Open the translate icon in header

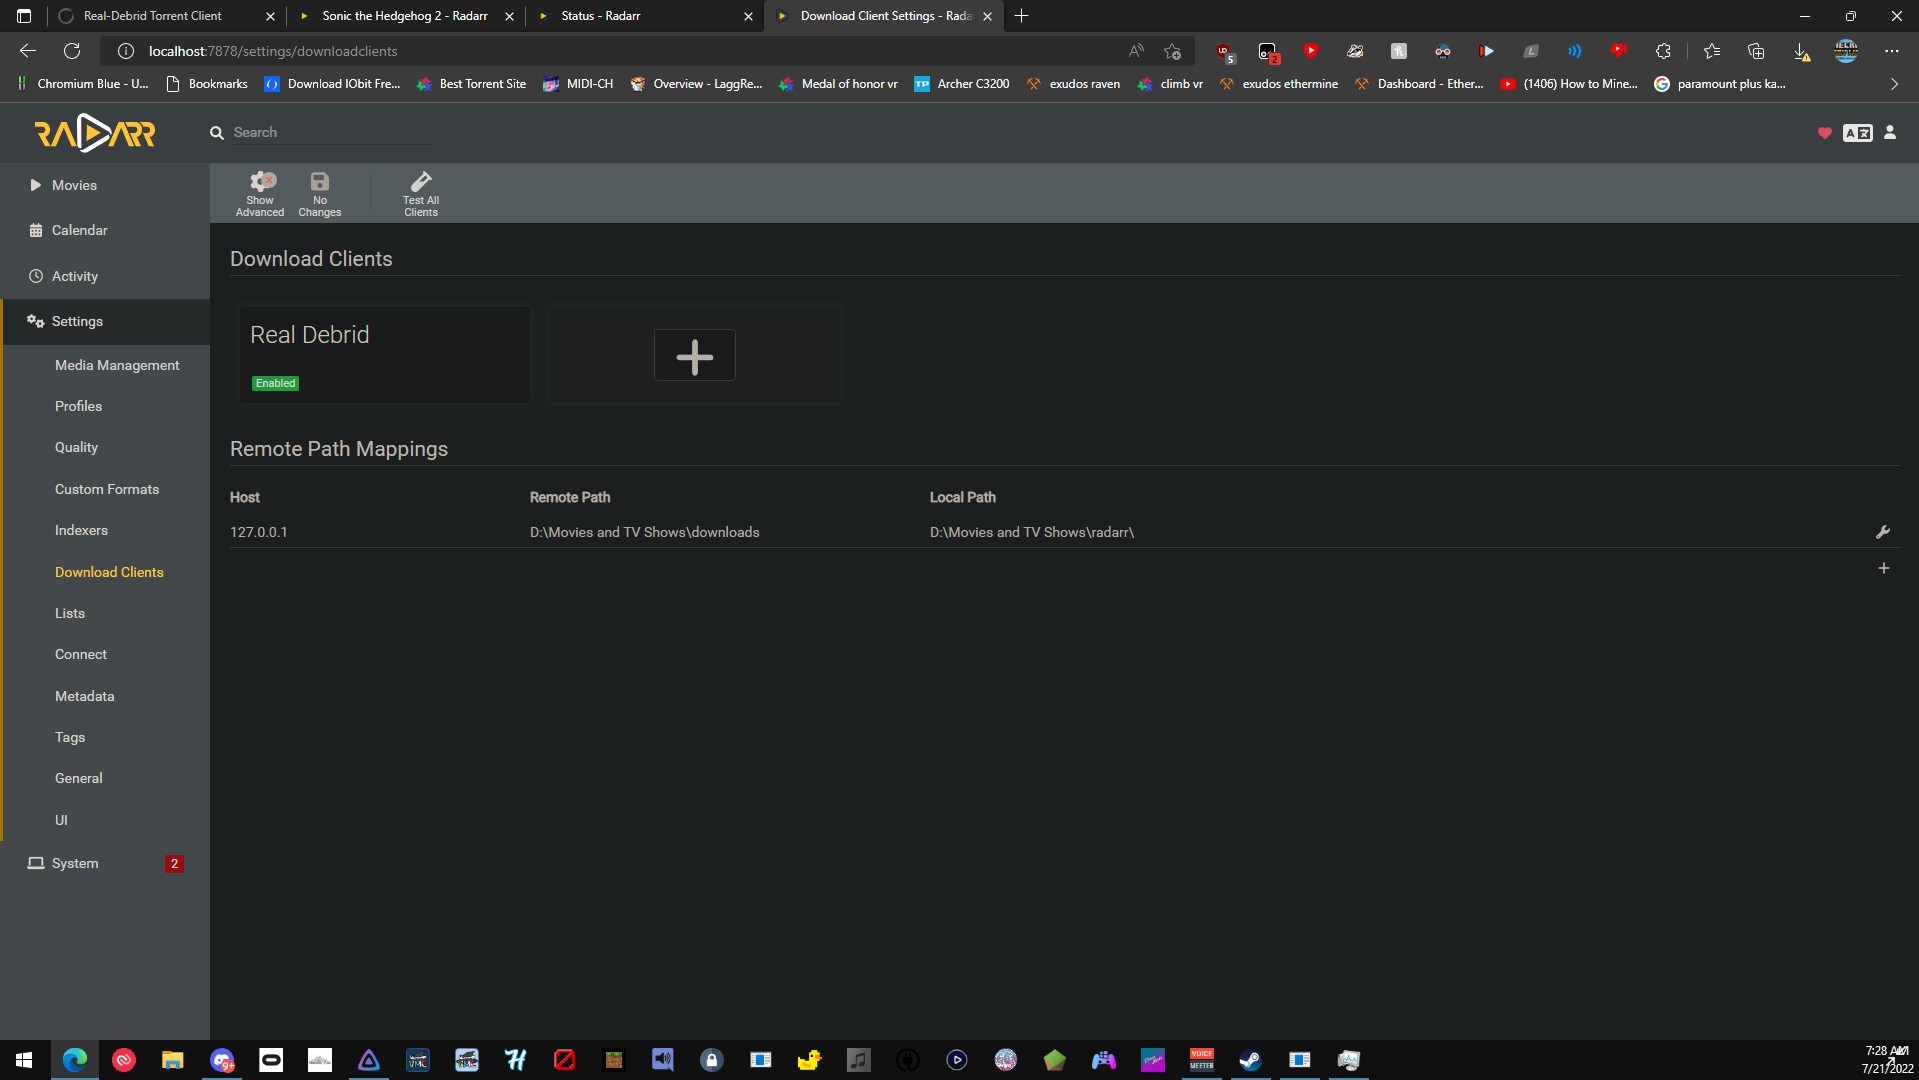(1857, 132)
